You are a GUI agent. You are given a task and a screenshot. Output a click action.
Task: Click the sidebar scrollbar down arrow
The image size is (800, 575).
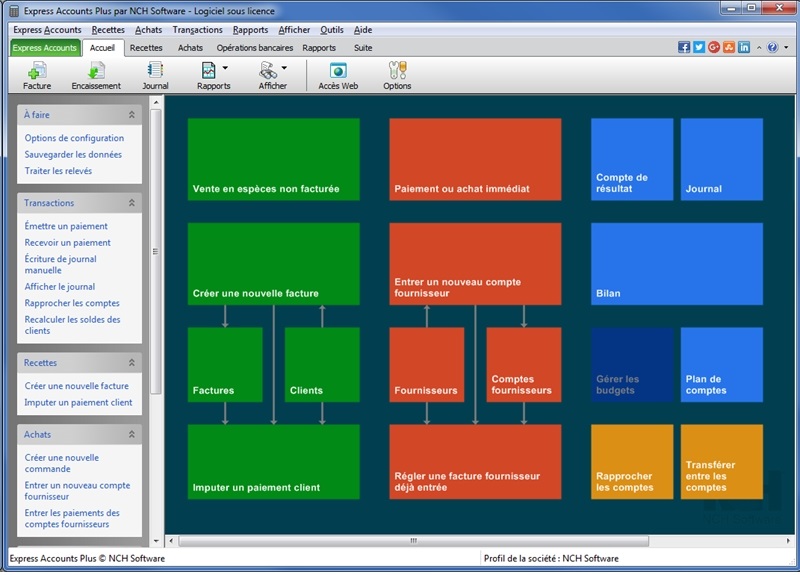tap(156, 541)
